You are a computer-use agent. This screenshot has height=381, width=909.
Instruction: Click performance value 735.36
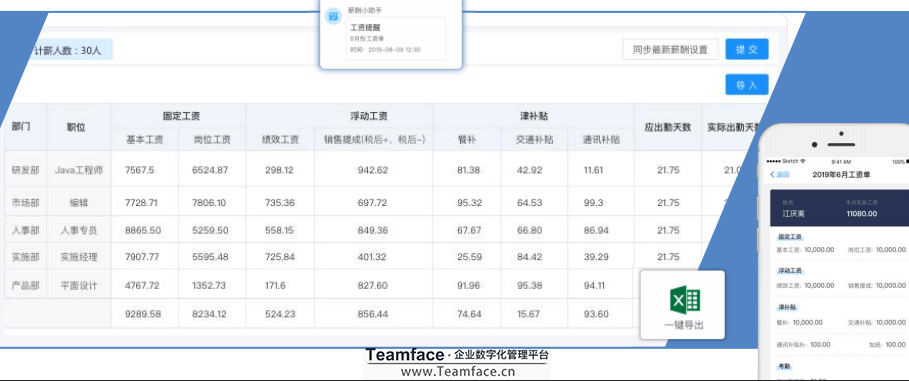tap(279, 203)
